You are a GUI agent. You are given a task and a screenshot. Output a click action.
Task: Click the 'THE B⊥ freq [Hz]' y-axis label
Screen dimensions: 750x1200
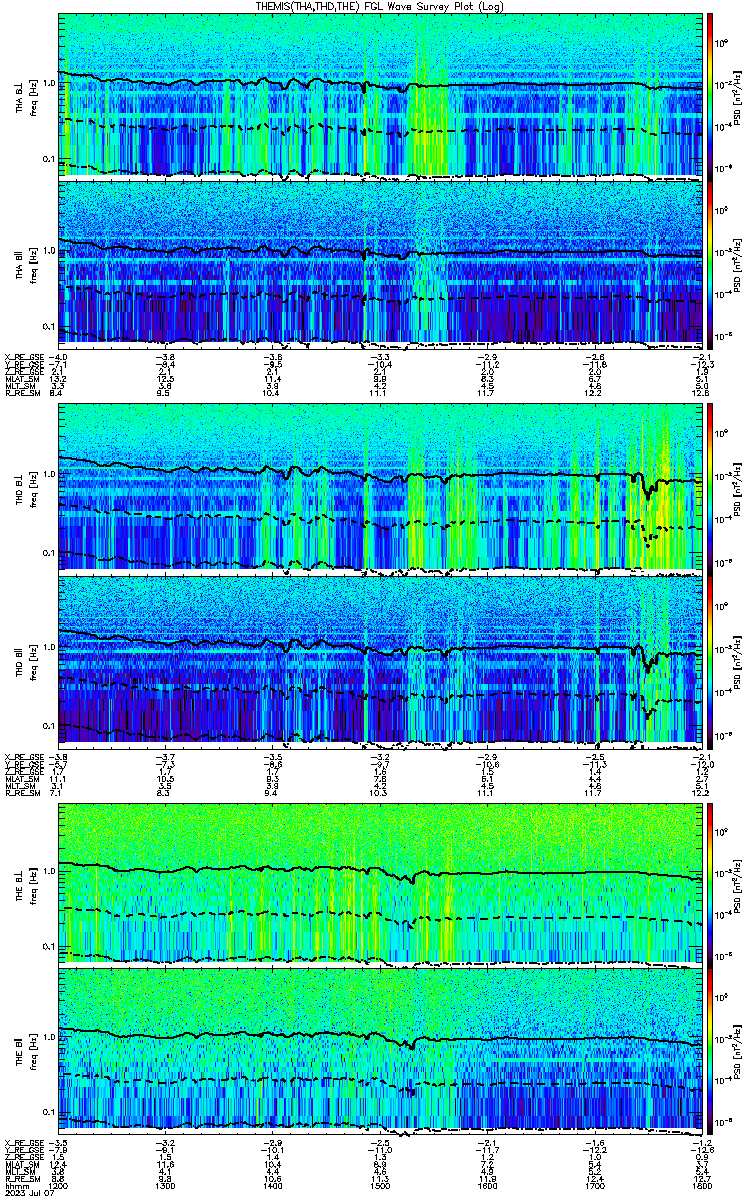[25, 884]
